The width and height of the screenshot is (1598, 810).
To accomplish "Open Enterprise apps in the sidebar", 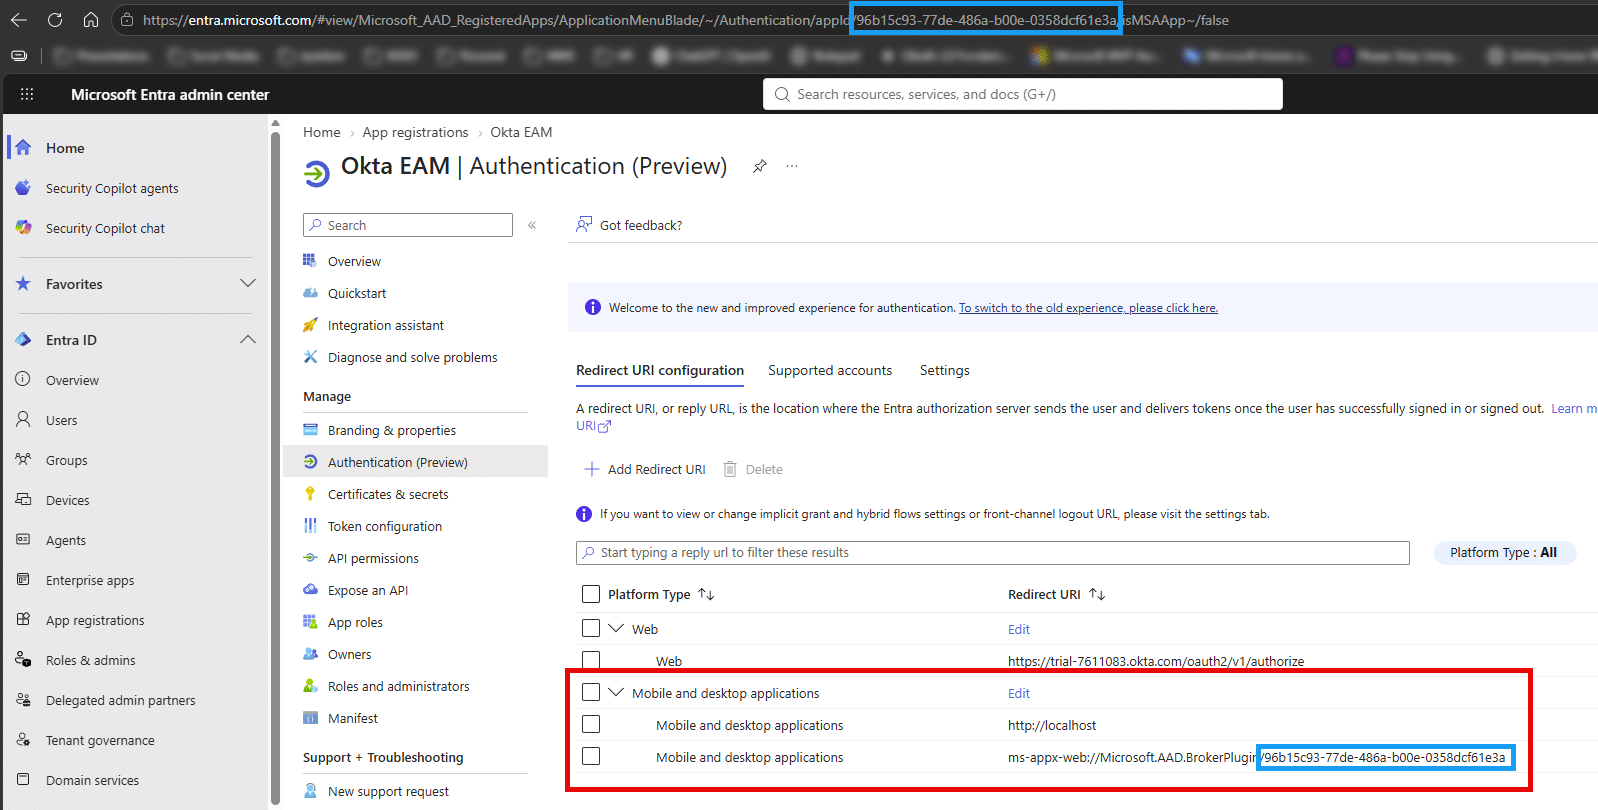I will coord(90,580).
